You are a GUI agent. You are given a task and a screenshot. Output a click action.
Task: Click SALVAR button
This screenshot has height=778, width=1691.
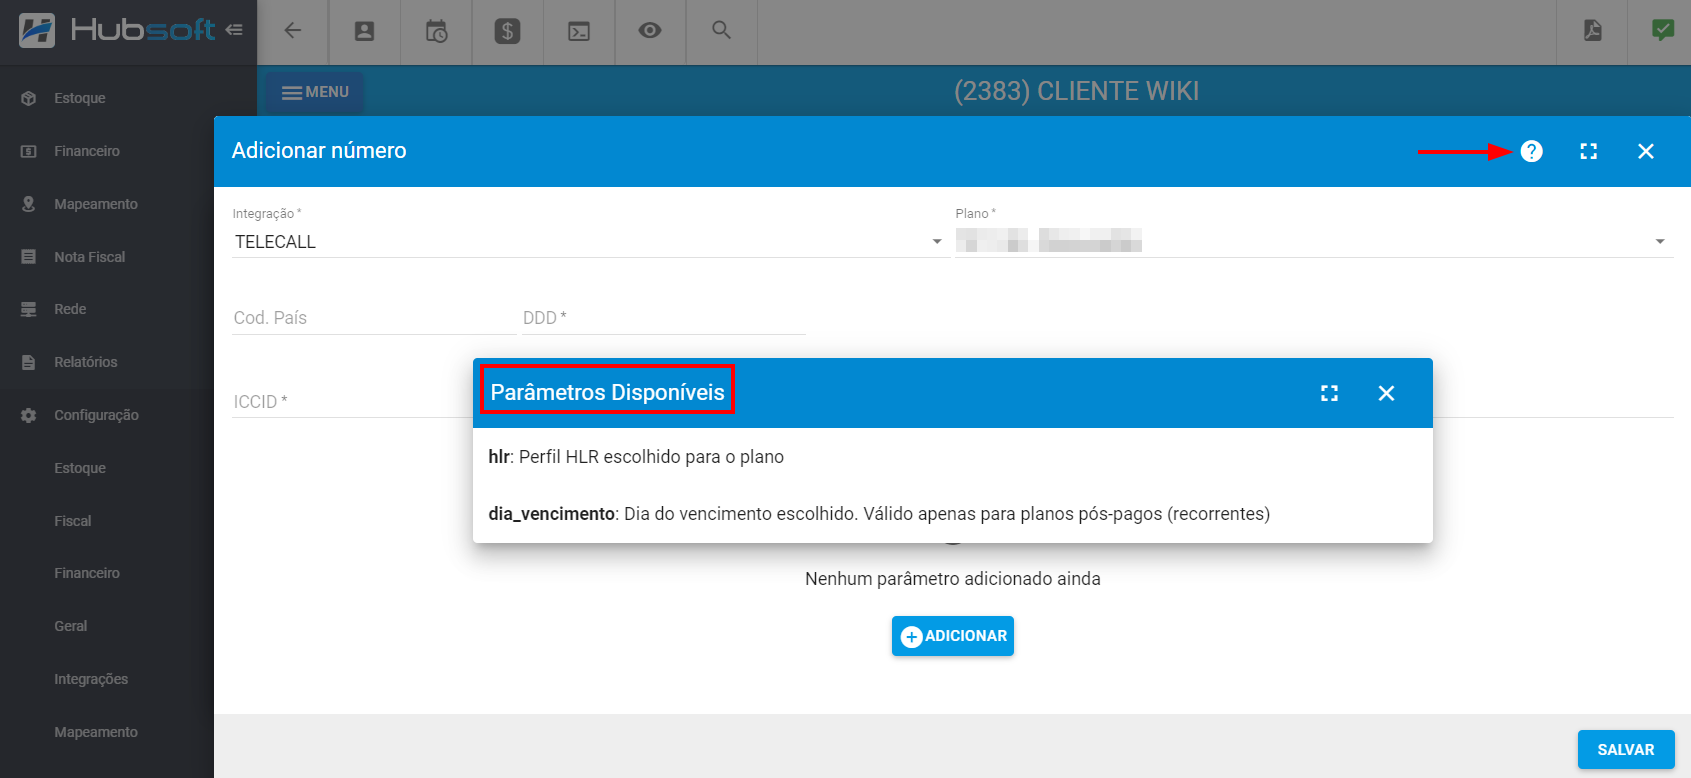pos(1626,750)
